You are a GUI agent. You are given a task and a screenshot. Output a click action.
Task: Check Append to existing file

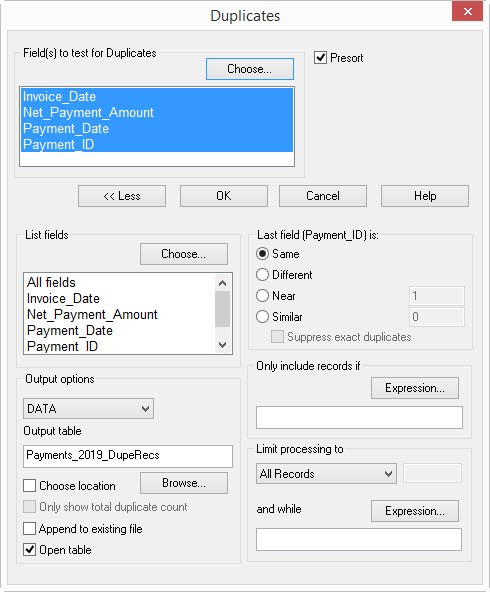pyautogui.click(x=29, y=529)
